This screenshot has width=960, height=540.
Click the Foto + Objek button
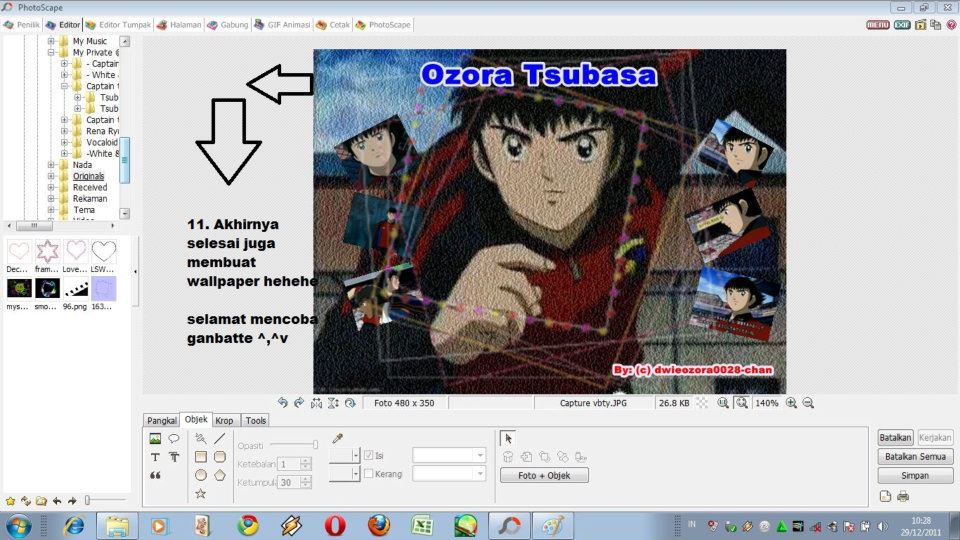(544, 476)
